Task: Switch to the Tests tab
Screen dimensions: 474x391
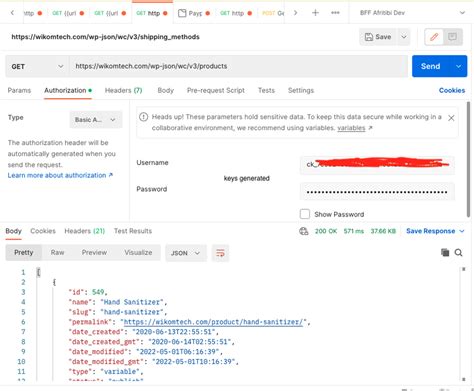Action: 266,90
